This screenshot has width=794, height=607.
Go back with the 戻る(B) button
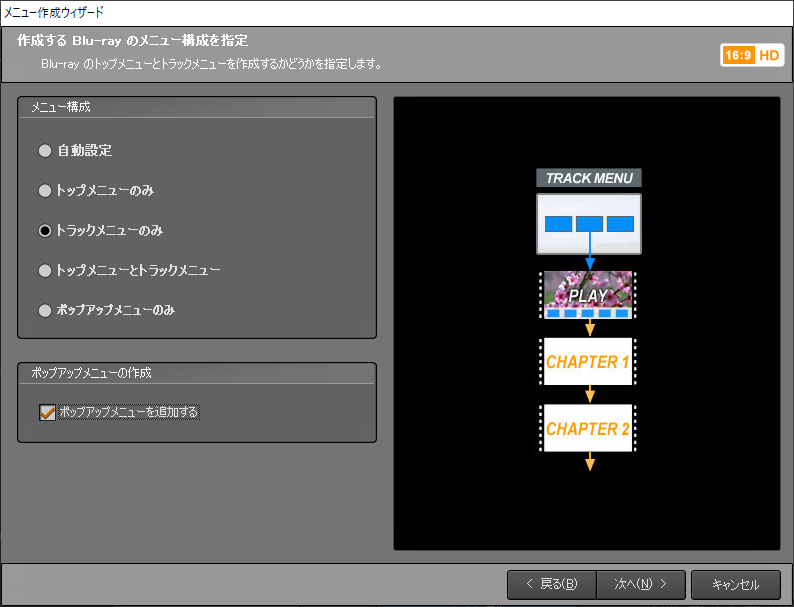pyautogui.click(x=552, y=584)
